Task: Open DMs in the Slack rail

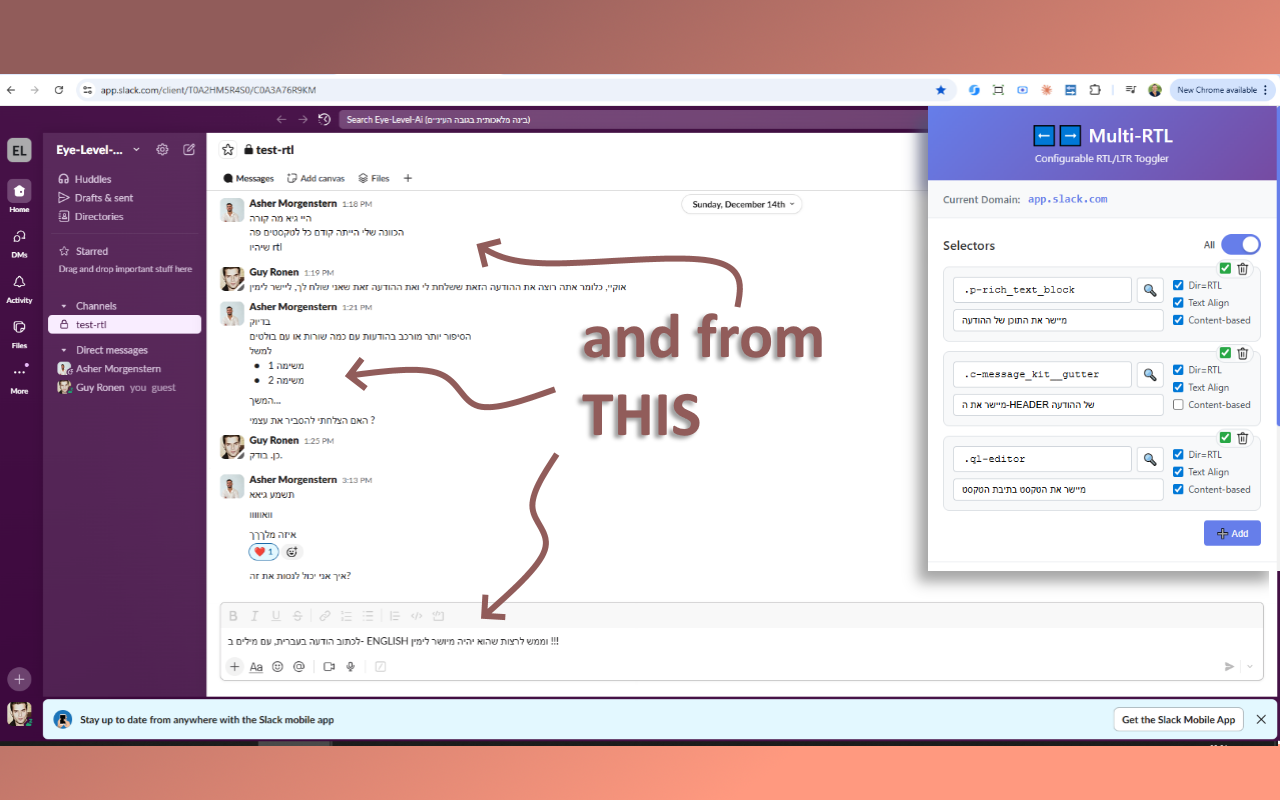Action: [19, 241]
